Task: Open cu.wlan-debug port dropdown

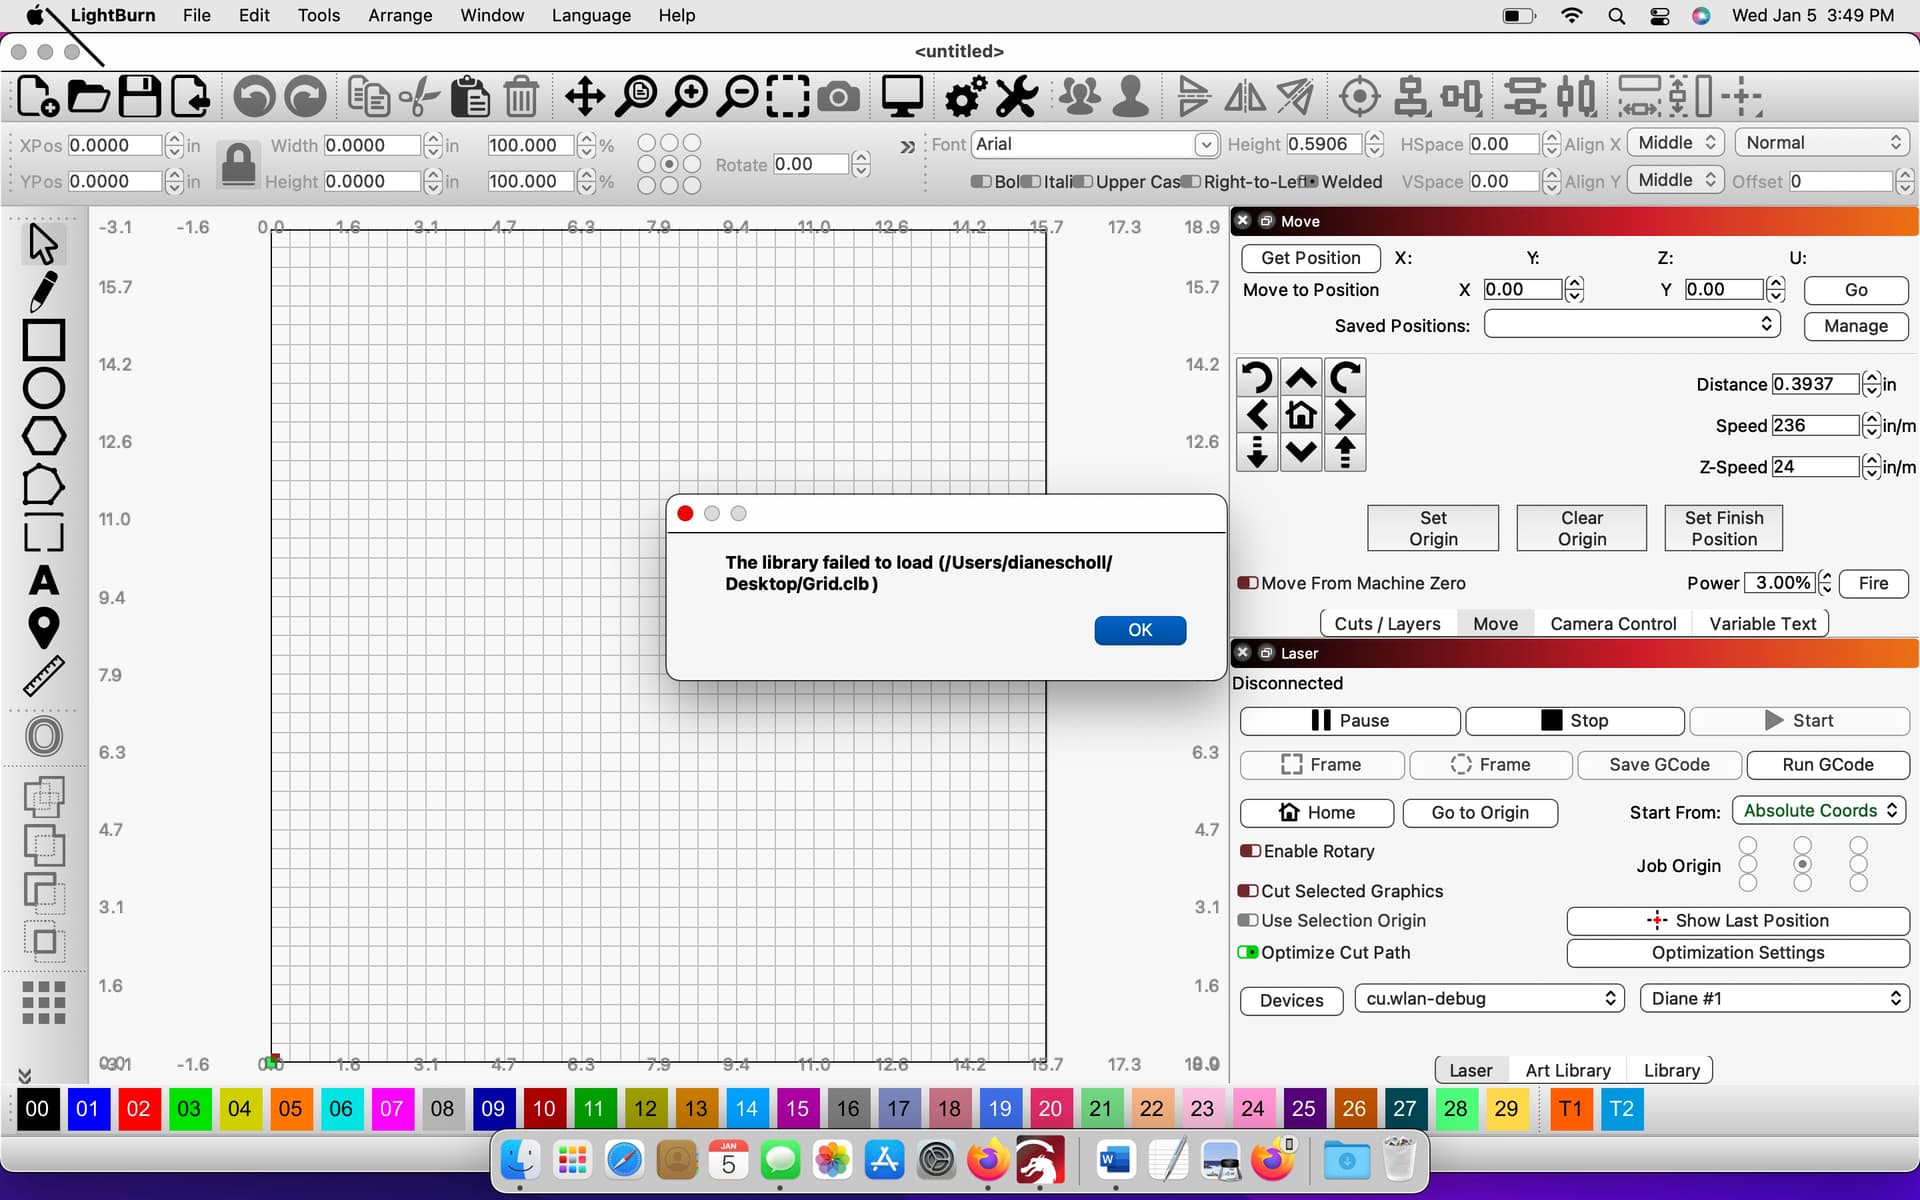Action: (1488, 999)
